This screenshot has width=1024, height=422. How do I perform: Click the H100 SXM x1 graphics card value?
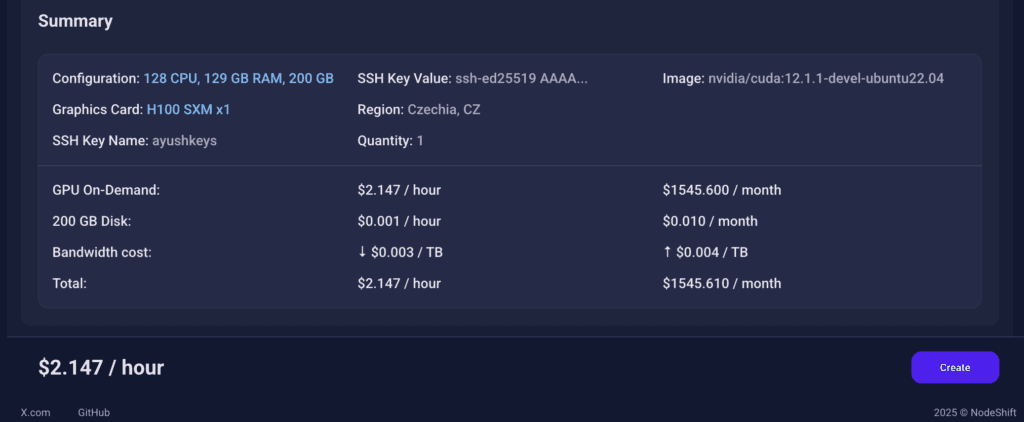pyautogui.click(x=195, y=109)
